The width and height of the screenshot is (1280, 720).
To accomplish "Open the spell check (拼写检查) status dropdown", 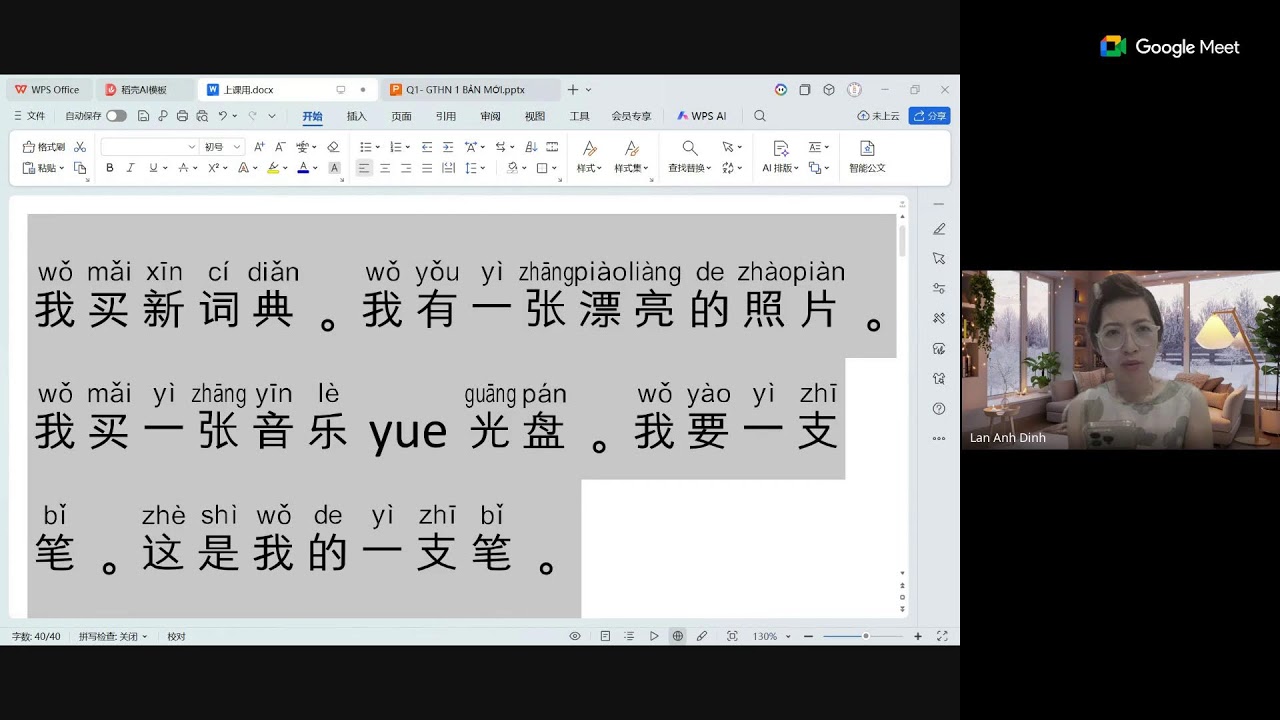I will (113, 636).
